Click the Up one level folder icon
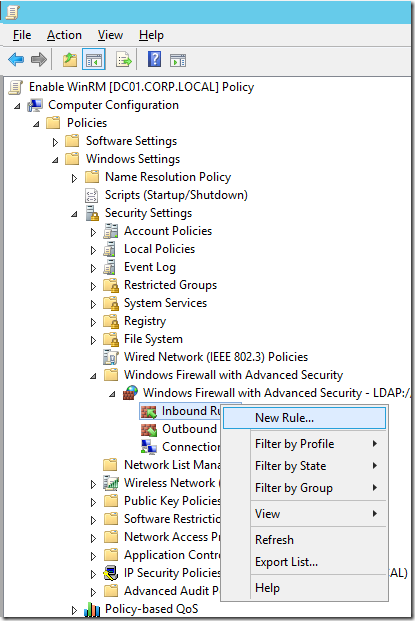 (70, 60)
